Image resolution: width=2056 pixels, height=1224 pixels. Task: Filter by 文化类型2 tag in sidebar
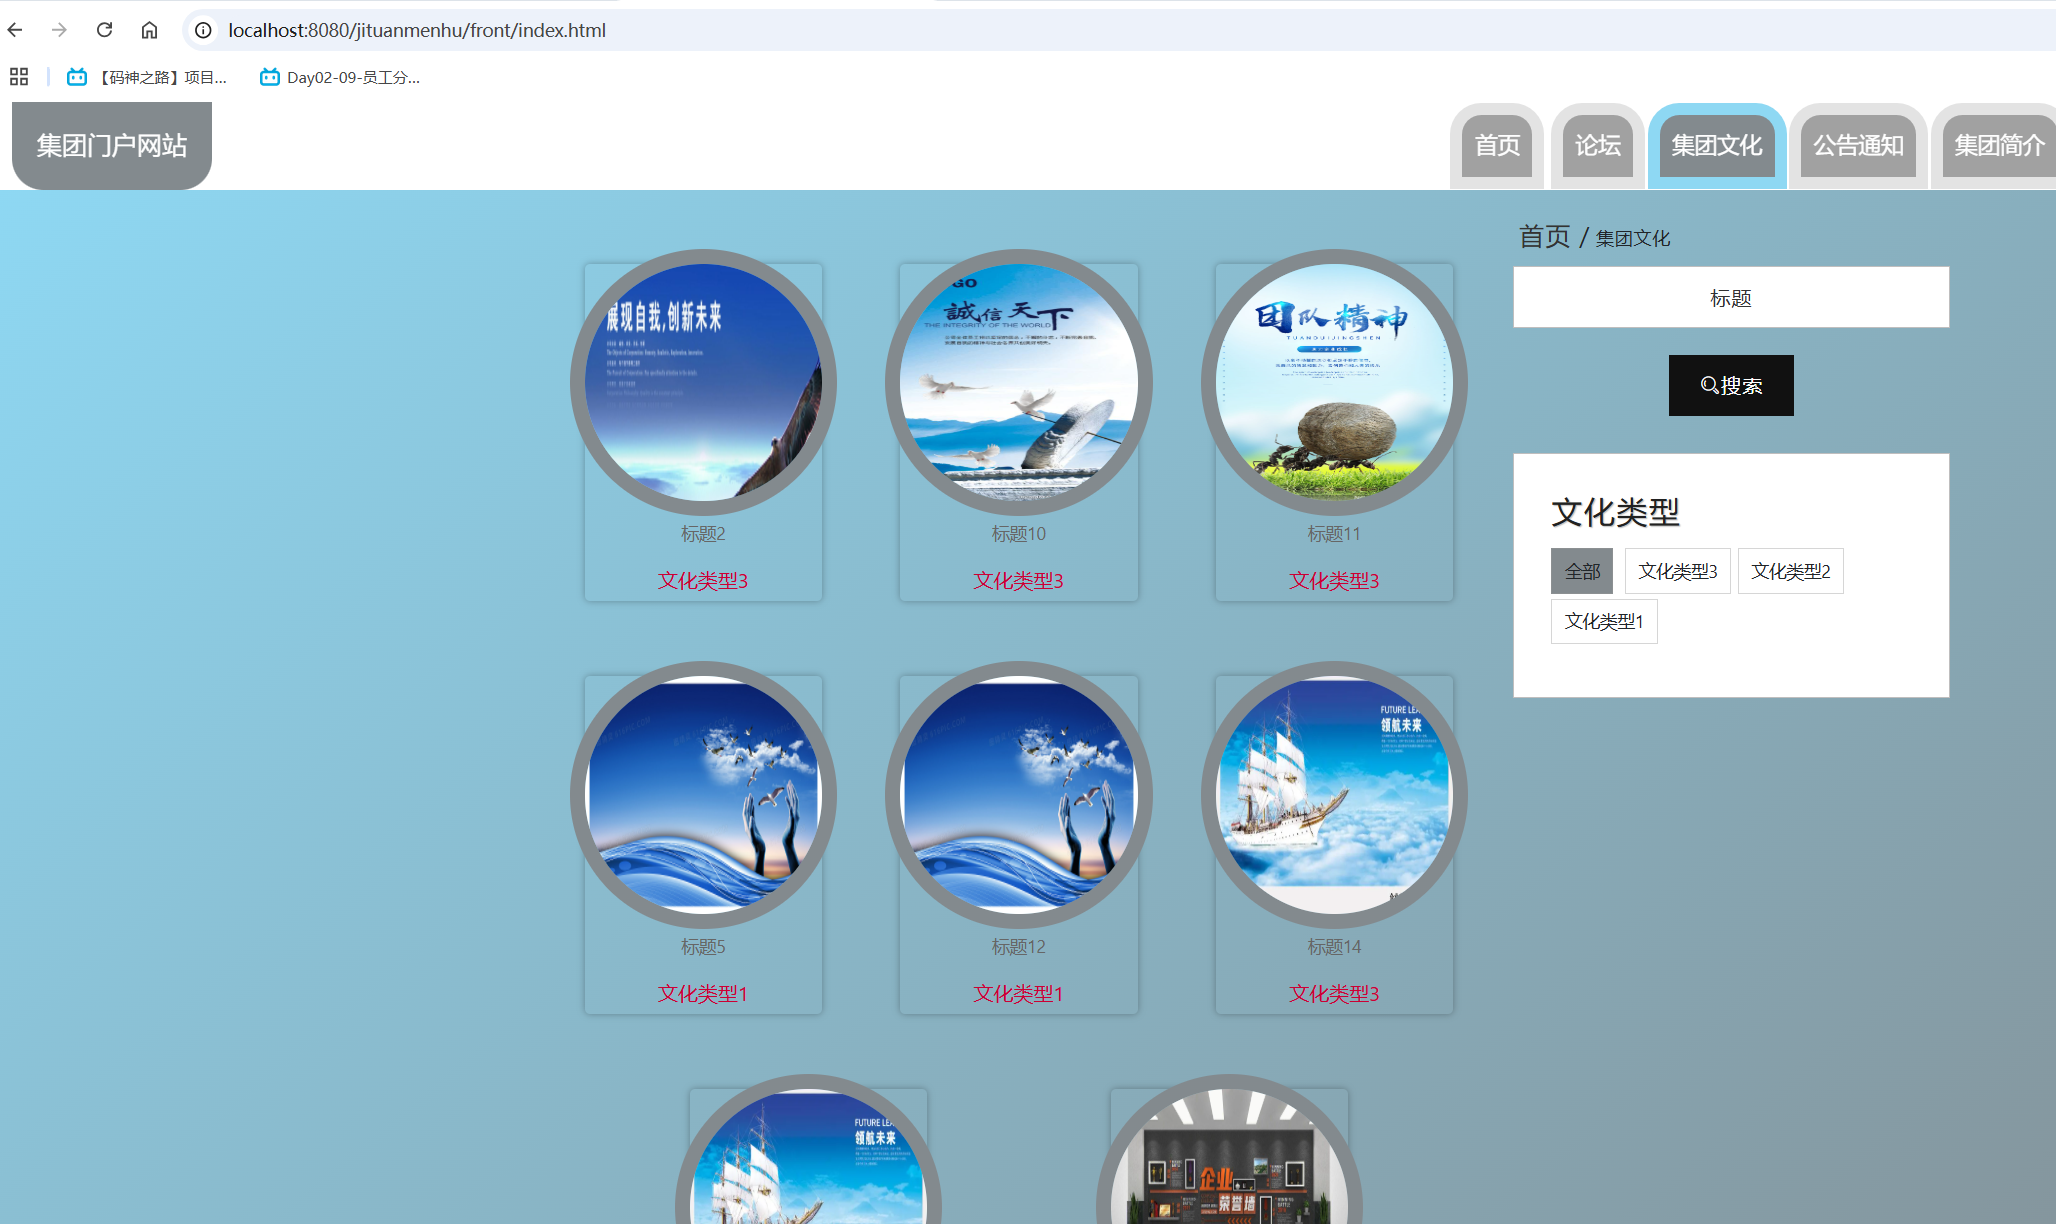pyautogui.click(x=1790, y=571)
